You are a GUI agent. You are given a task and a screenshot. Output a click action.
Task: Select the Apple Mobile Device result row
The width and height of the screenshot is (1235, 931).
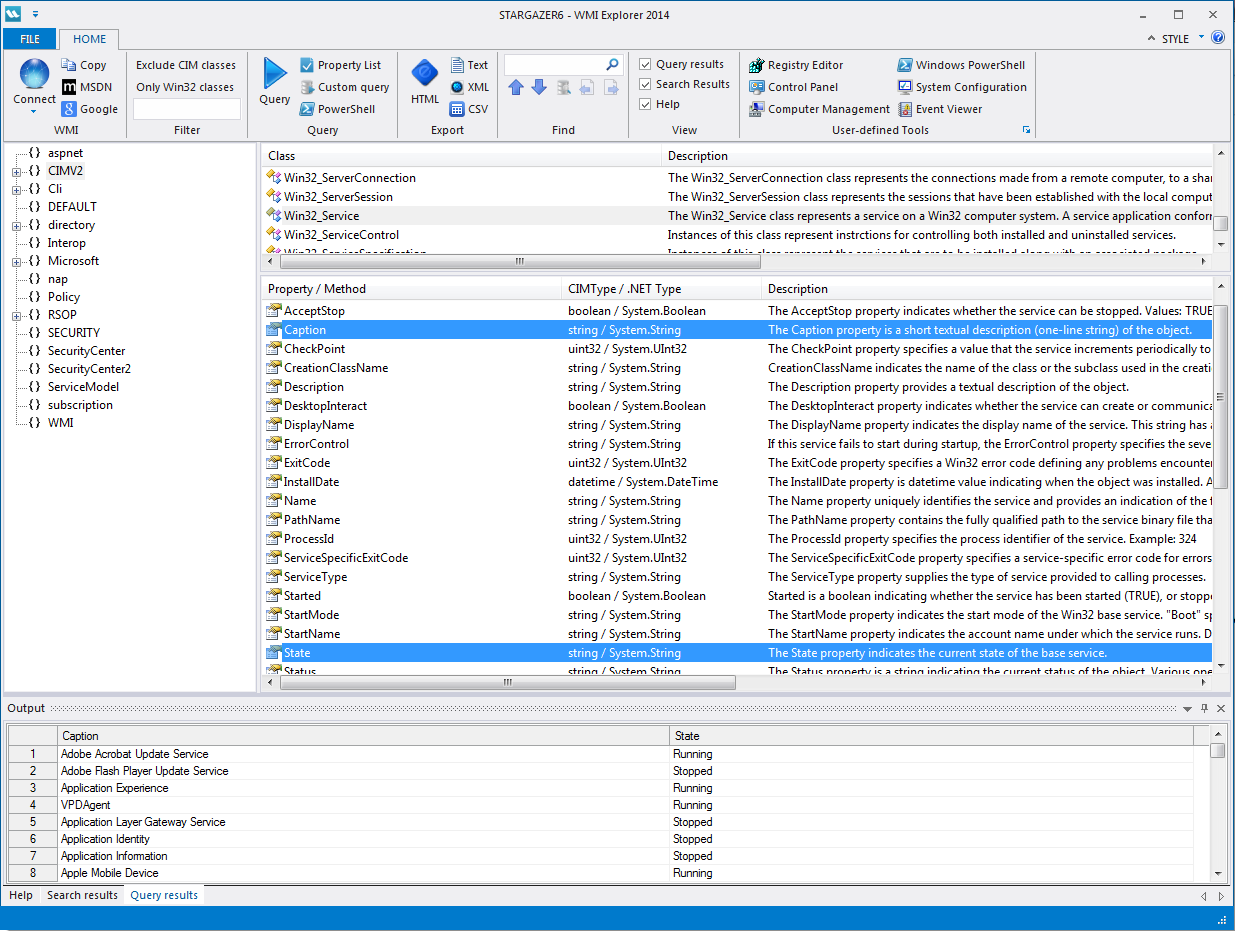point(601,873)
